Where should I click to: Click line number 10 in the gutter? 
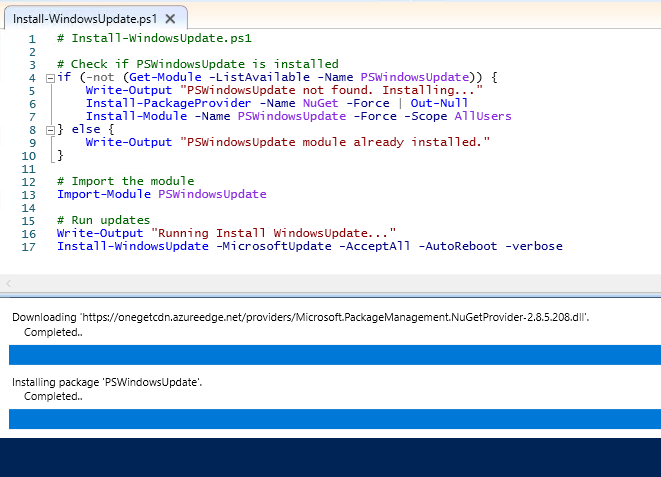click(29, 156)
